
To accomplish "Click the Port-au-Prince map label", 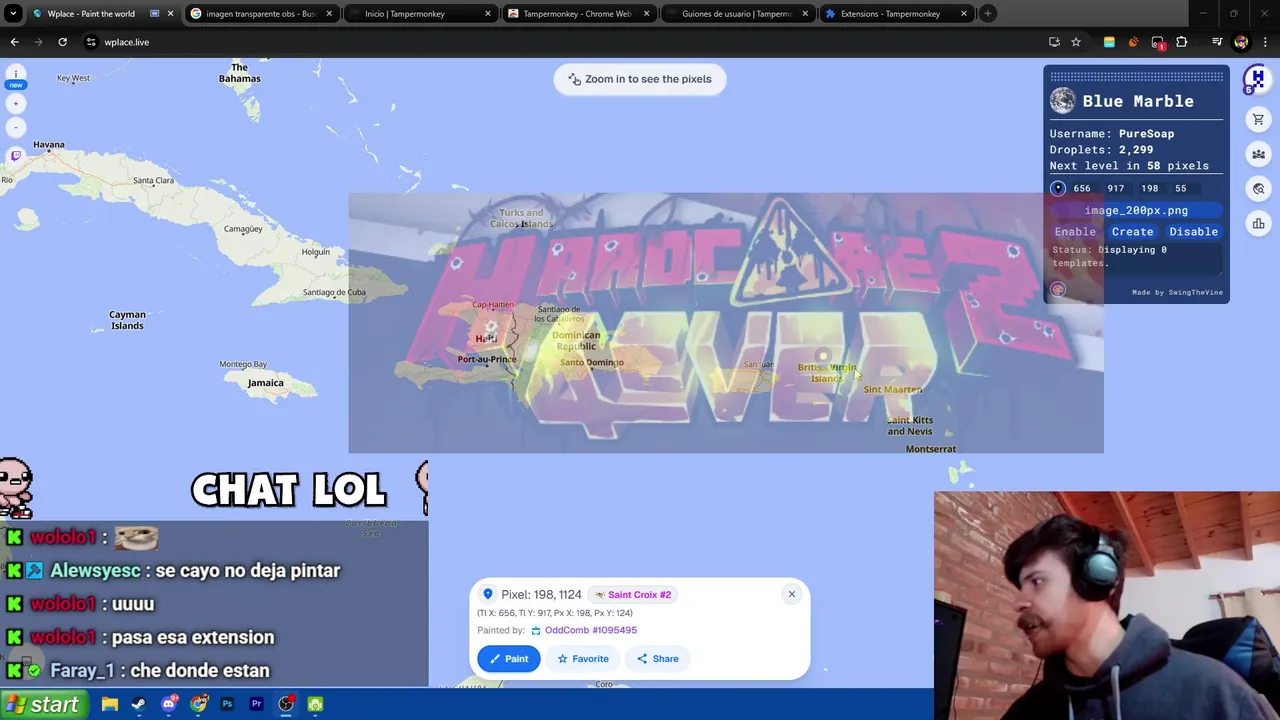I will pyautogui.click(x=487, y=359).
